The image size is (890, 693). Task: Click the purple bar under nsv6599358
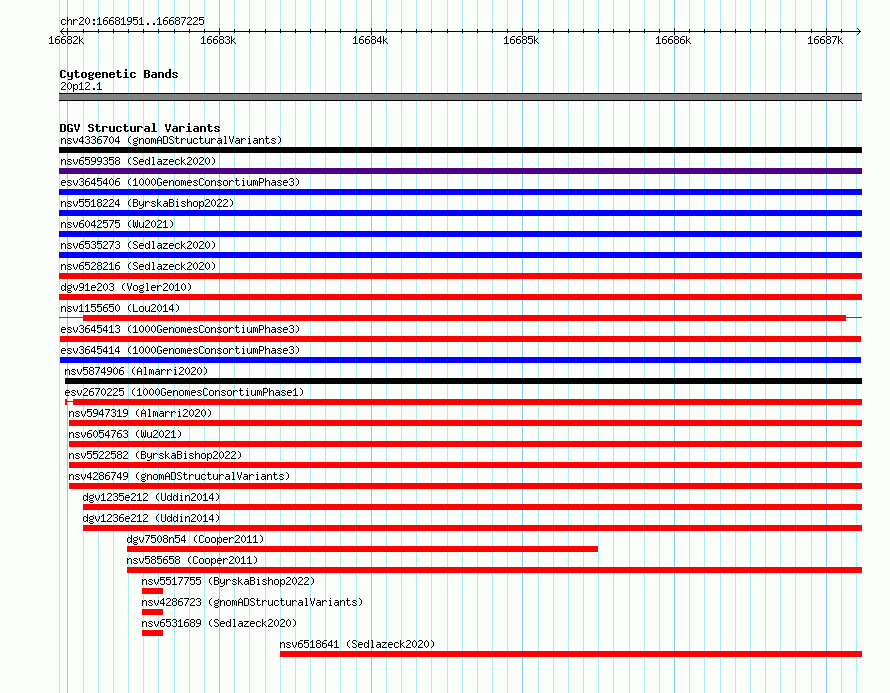click(x=460, y=171)
